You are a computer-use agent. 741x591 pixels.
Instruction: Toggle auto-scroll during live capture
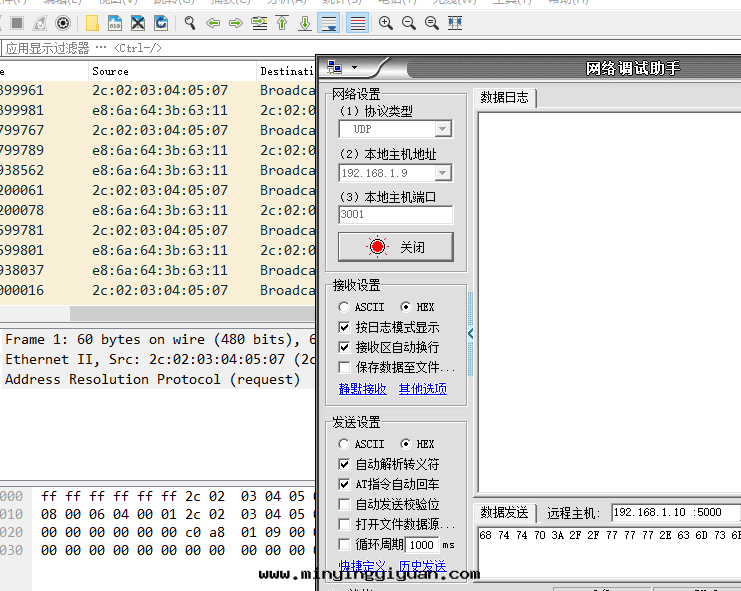coord(329,23)
